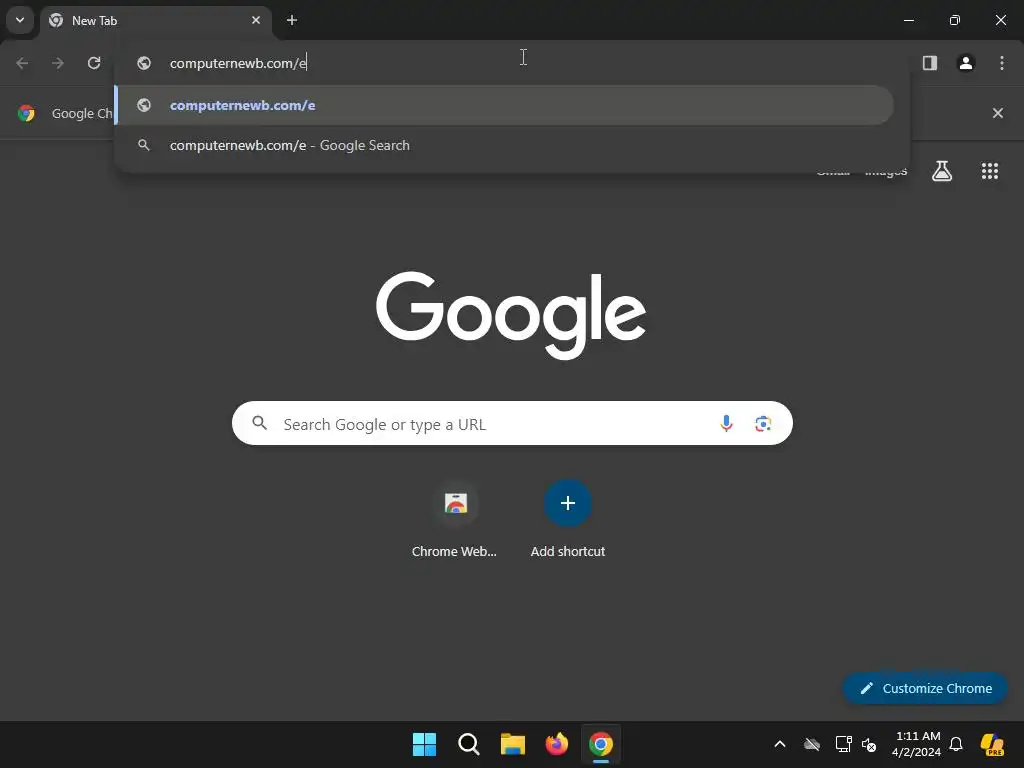This screenshot has height=768, width=1024.
Task: Click the muted volume tray icon
Action: coord(869,744)
